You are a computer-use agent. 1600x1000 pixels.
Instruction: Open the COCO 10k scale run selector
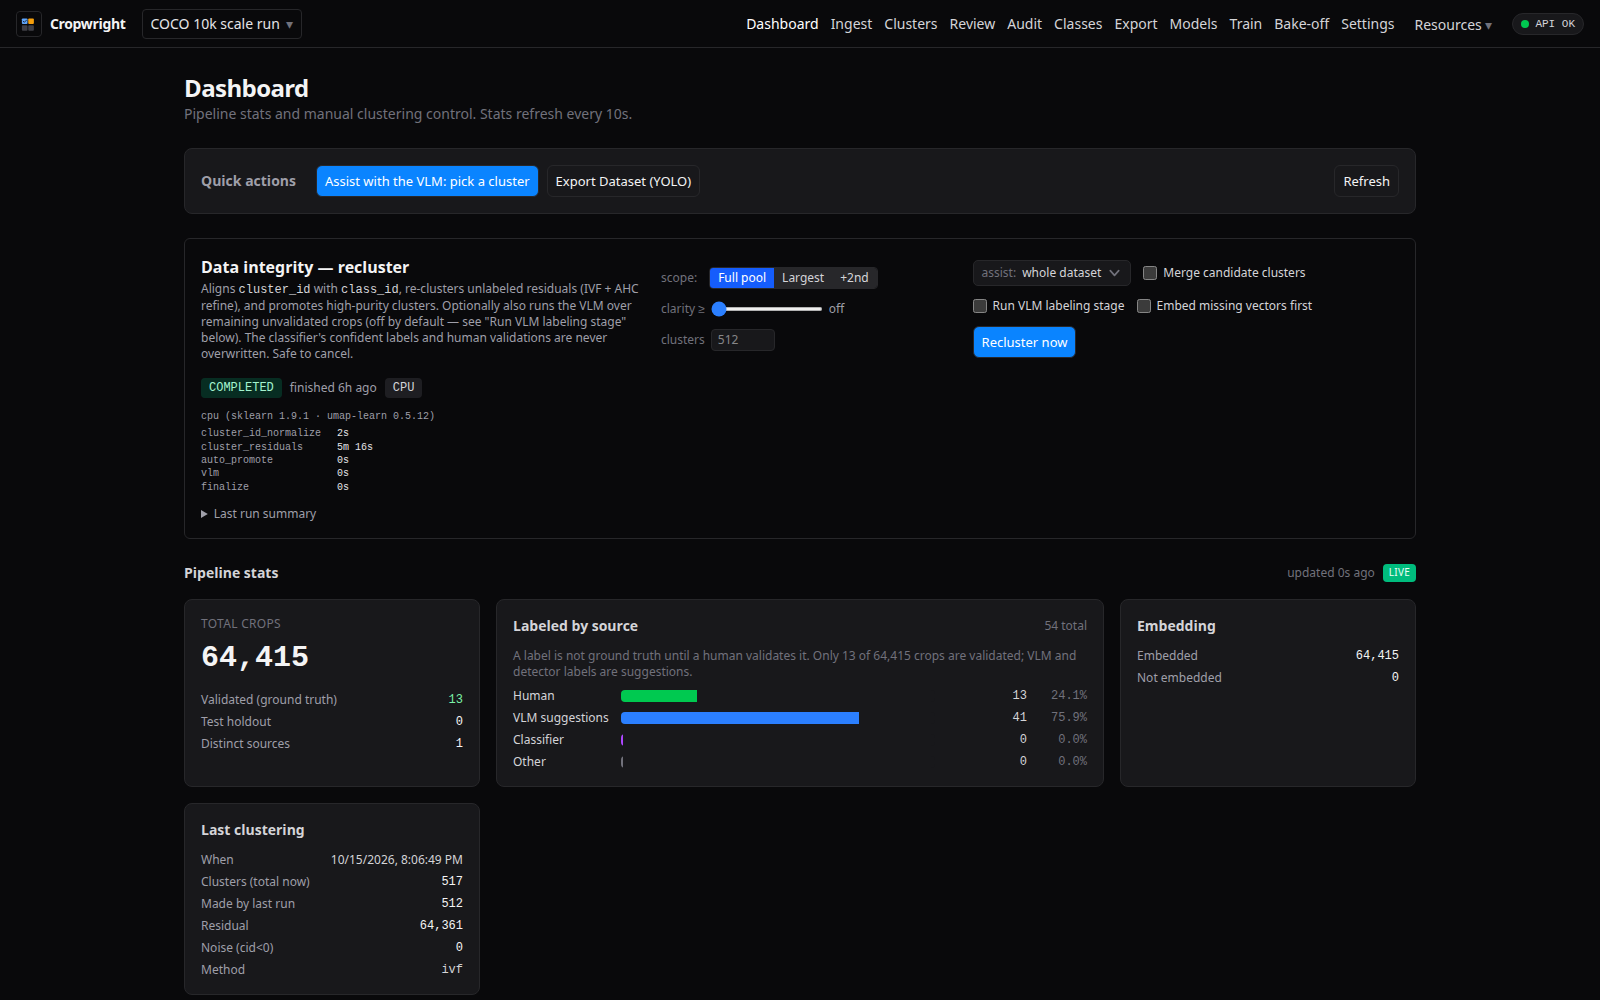pyautogui.click(x=222, y=24)
